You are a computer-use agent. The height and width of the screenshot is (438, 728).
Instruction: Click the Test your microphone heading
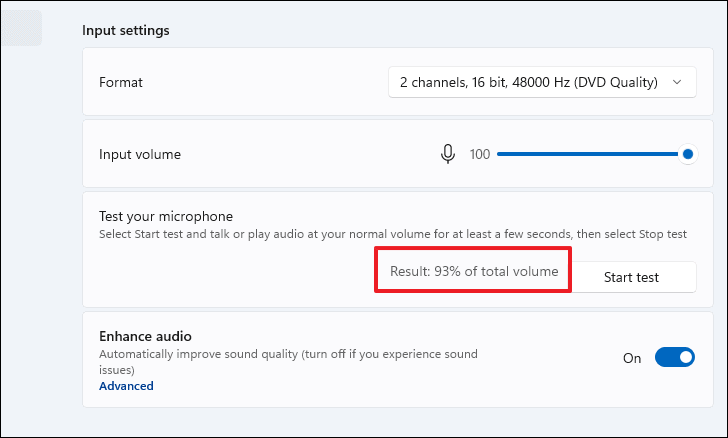click(165, 216)
